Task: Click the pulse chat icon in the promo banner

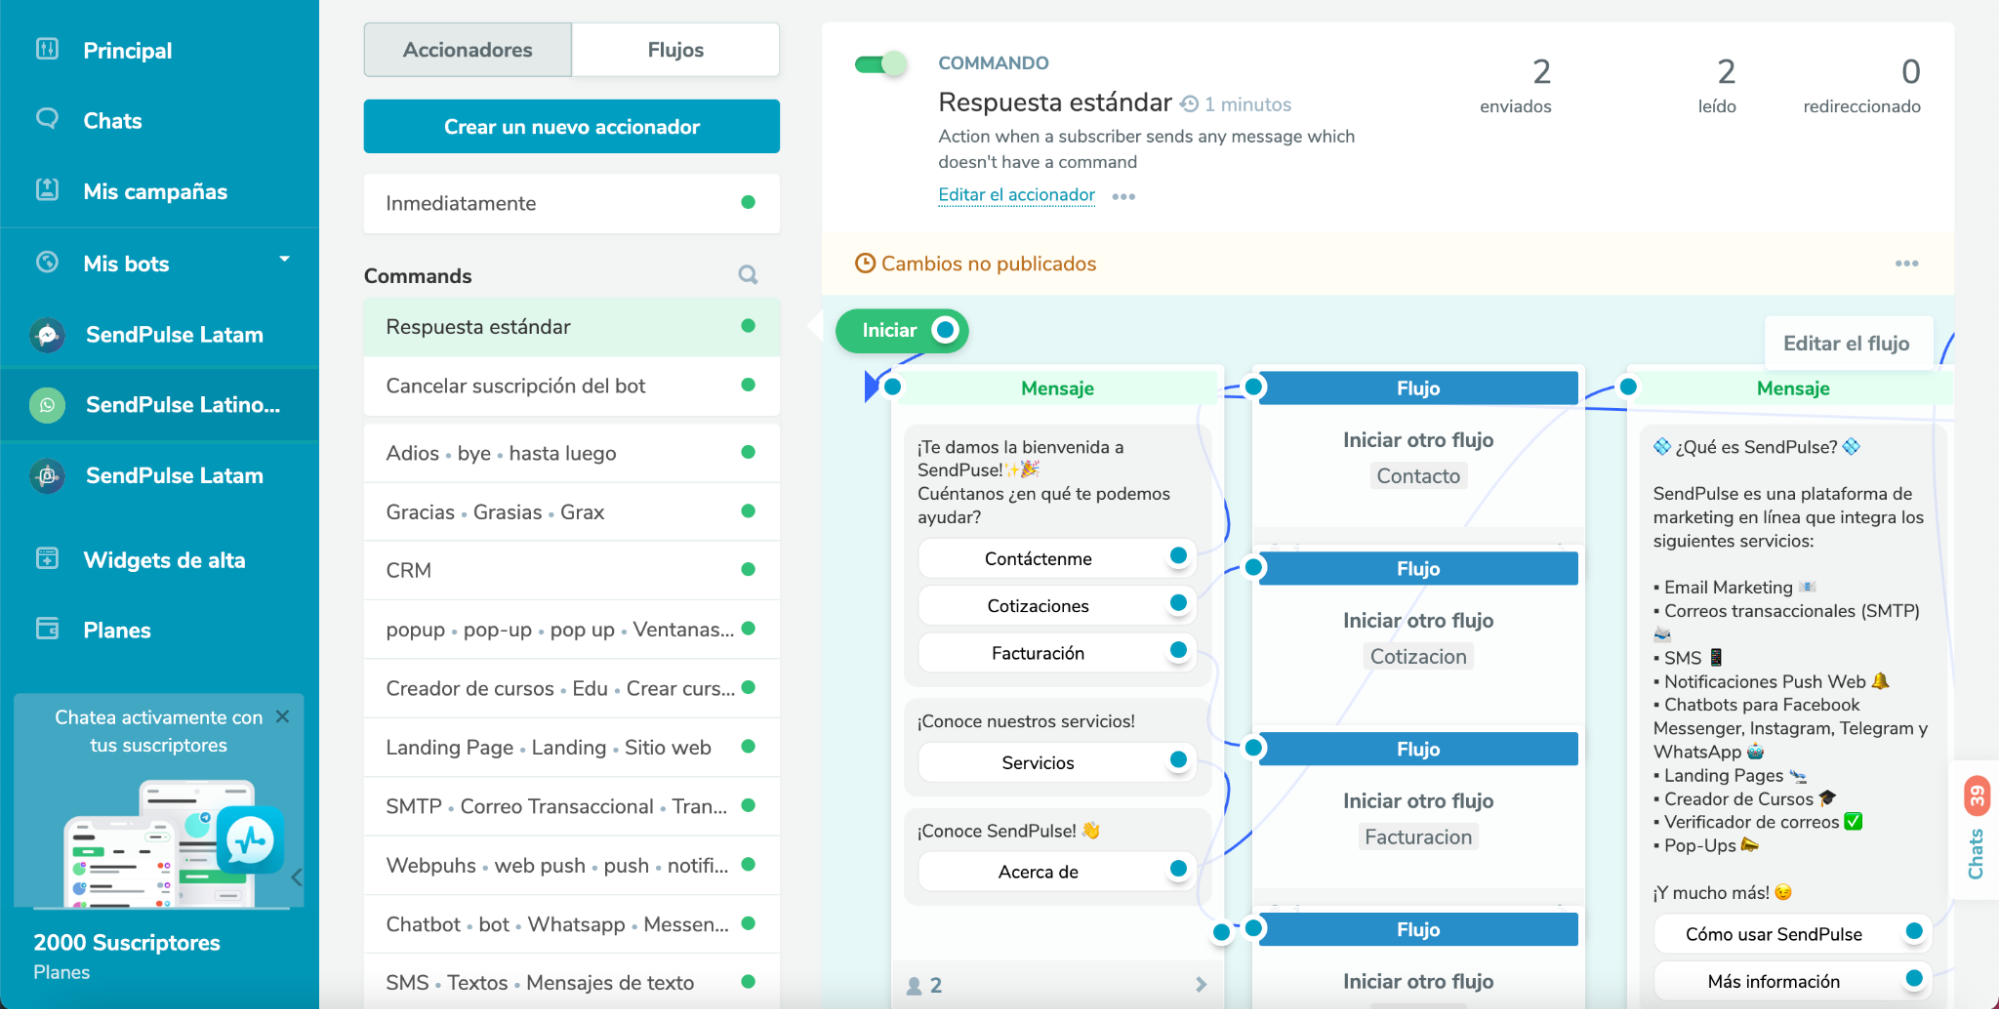Action: 250,840
